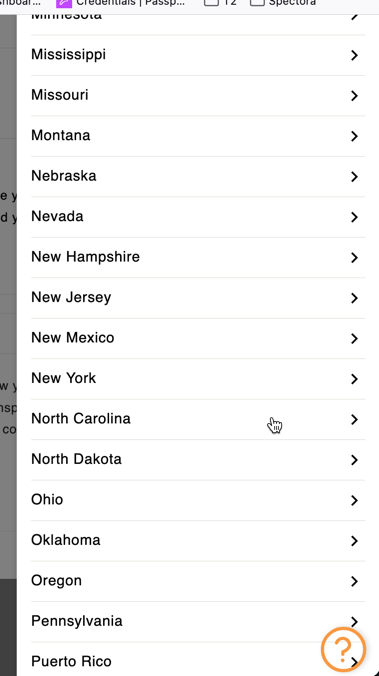The image size is (379, 676).
Task: Click the arrow beside Montana
Action: pyautogui.click(x=354, y=136)
